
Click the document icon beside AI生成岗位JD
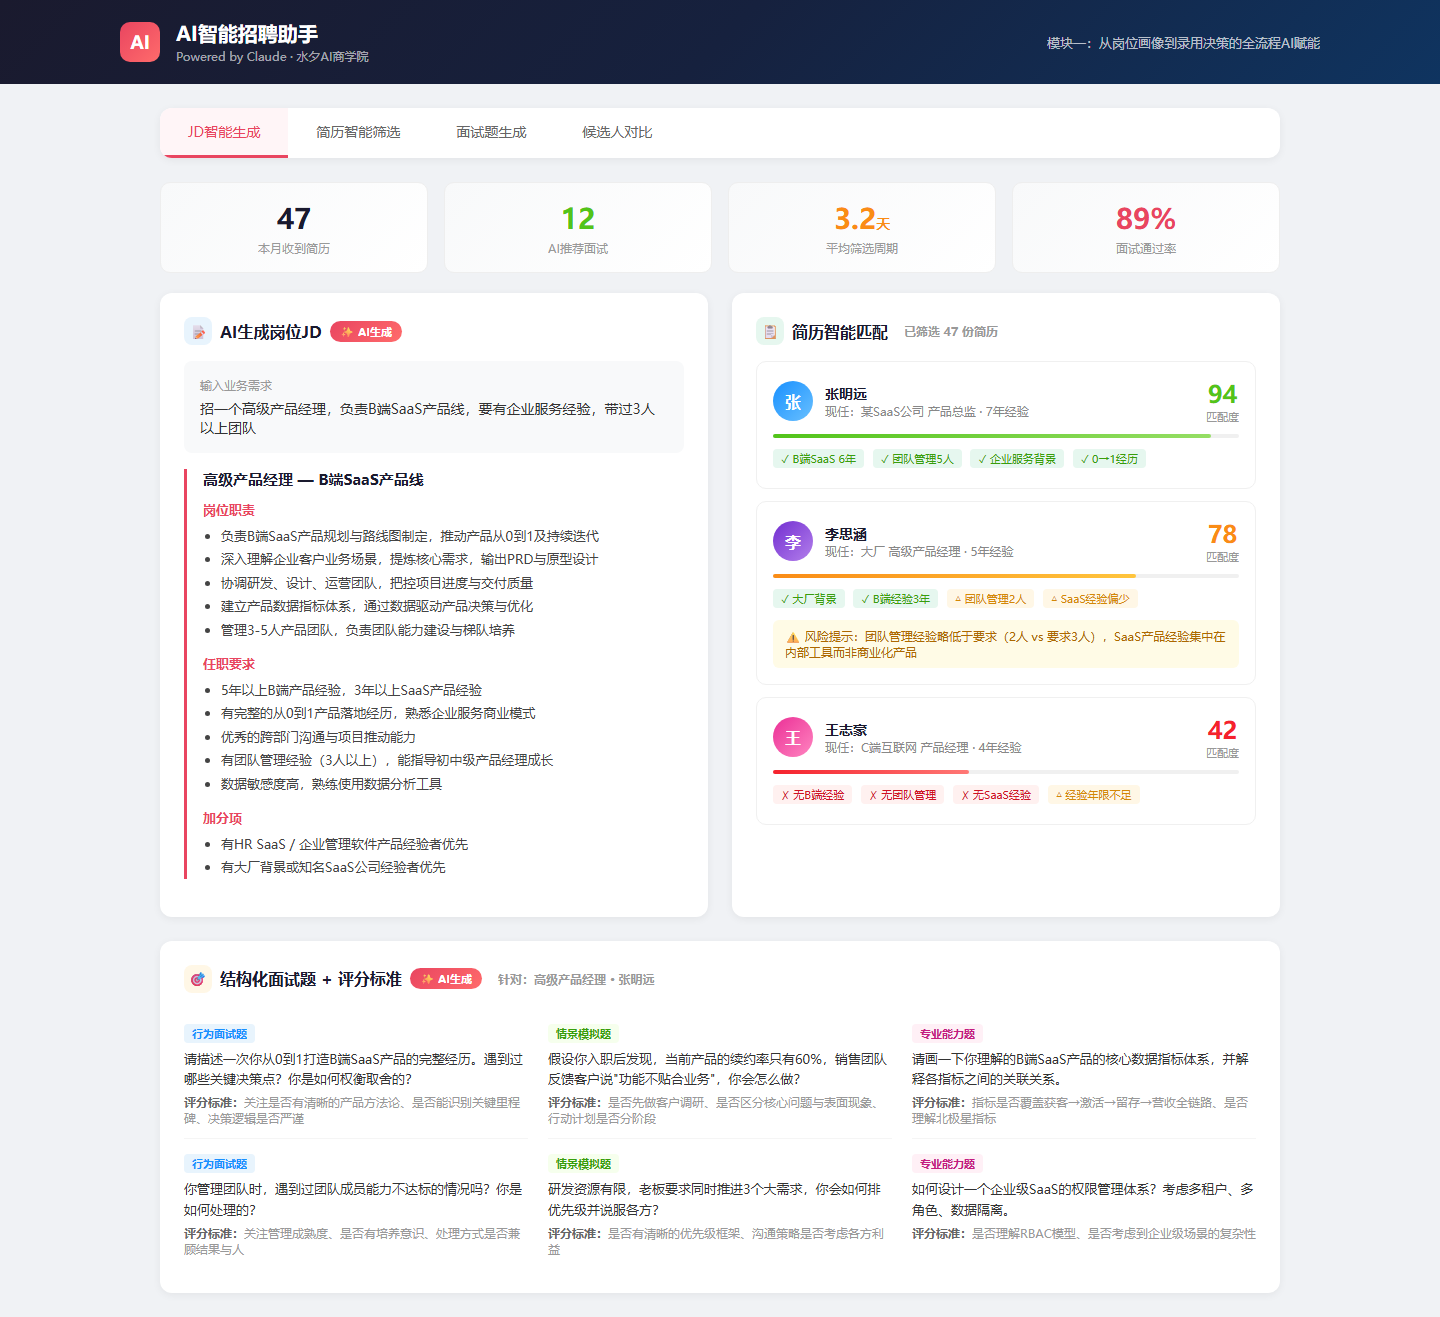[198, 331]
